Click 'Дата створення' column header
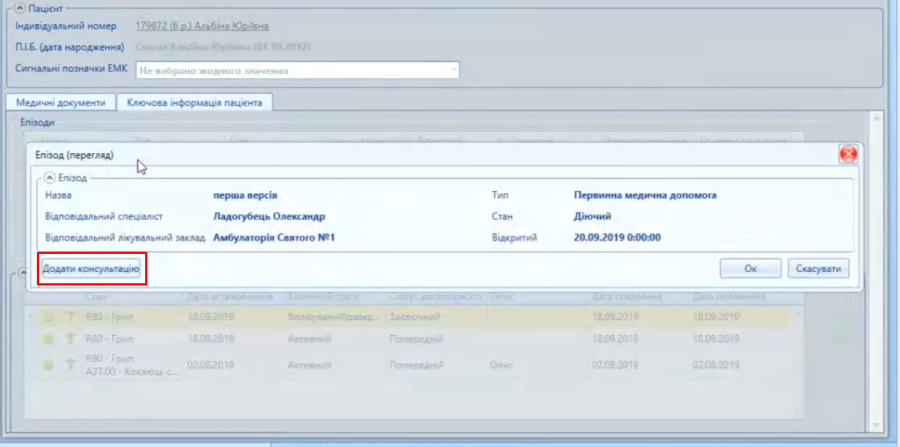Image resolution: width=900 pixels, height=447 pixels. [x=627, y=297]
